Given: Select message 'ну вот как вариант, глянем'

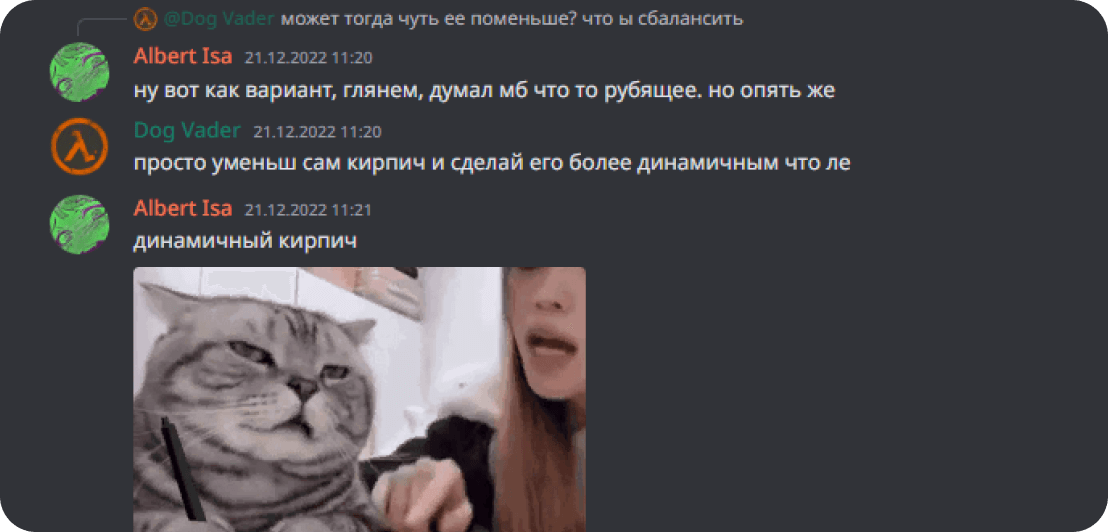Looking at the screenshot, I should pos(484,91).
